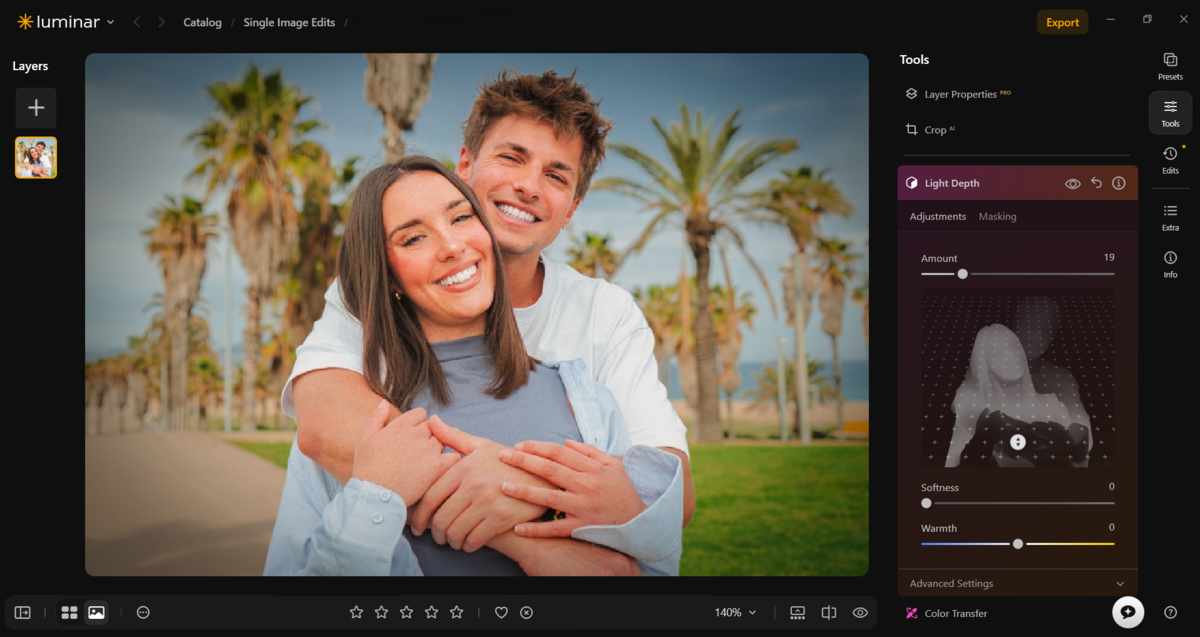This screenshot has height=637, width=1200.
Task: Switch to the grid gallery view
Action: click(69, 612)
